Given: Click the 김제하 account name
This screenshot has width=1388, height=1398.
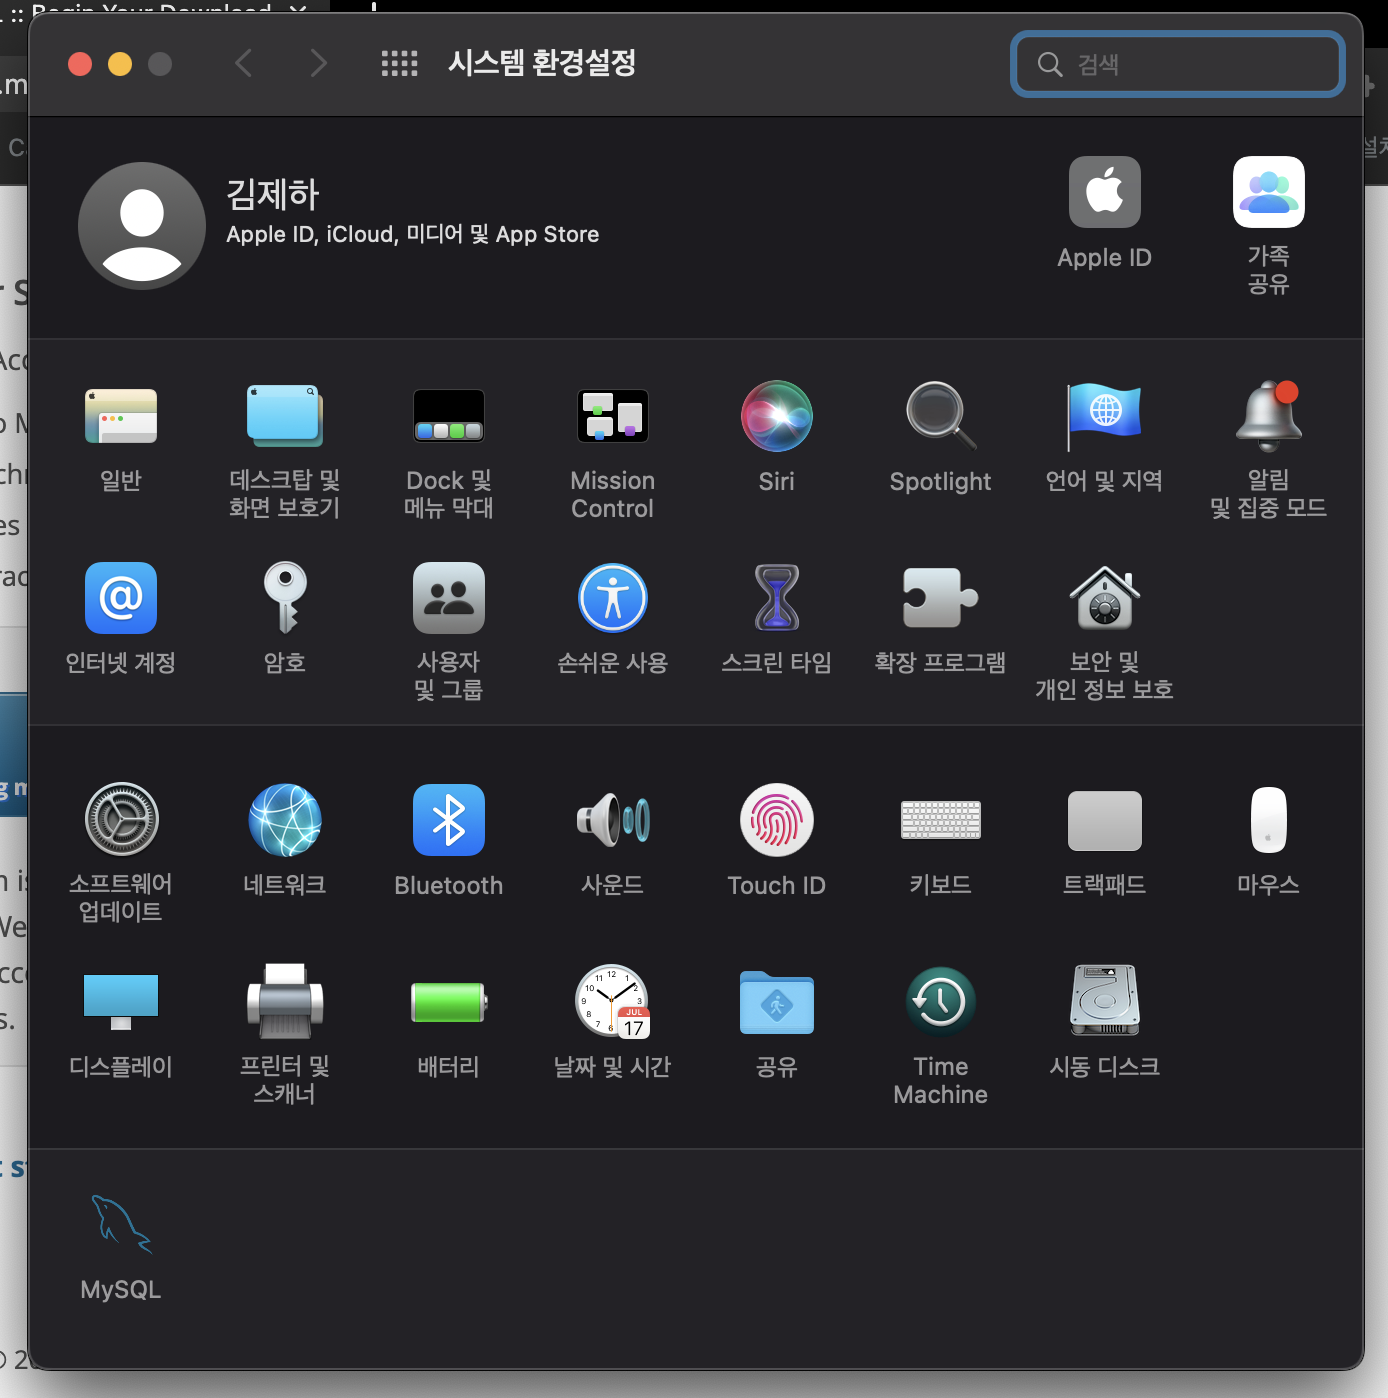Looking at the screenshot, I should 273,194.
